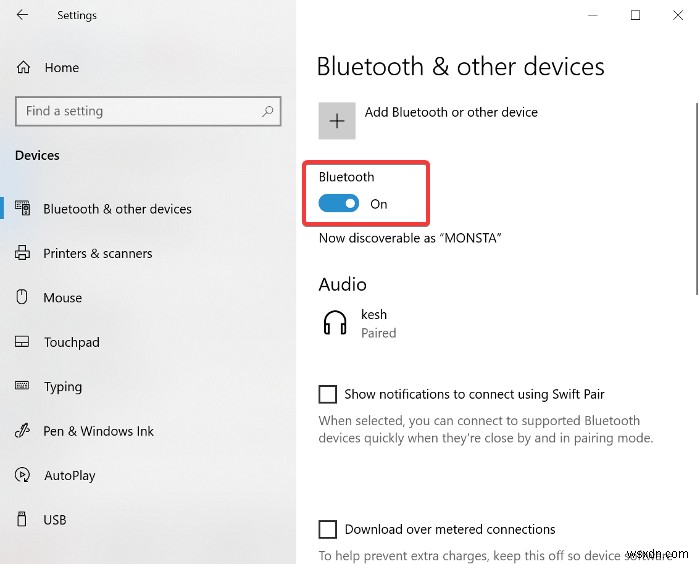Screen dimensions: 700x564
Task: Click the USB icon in sidebar
Action: (21, 519)
